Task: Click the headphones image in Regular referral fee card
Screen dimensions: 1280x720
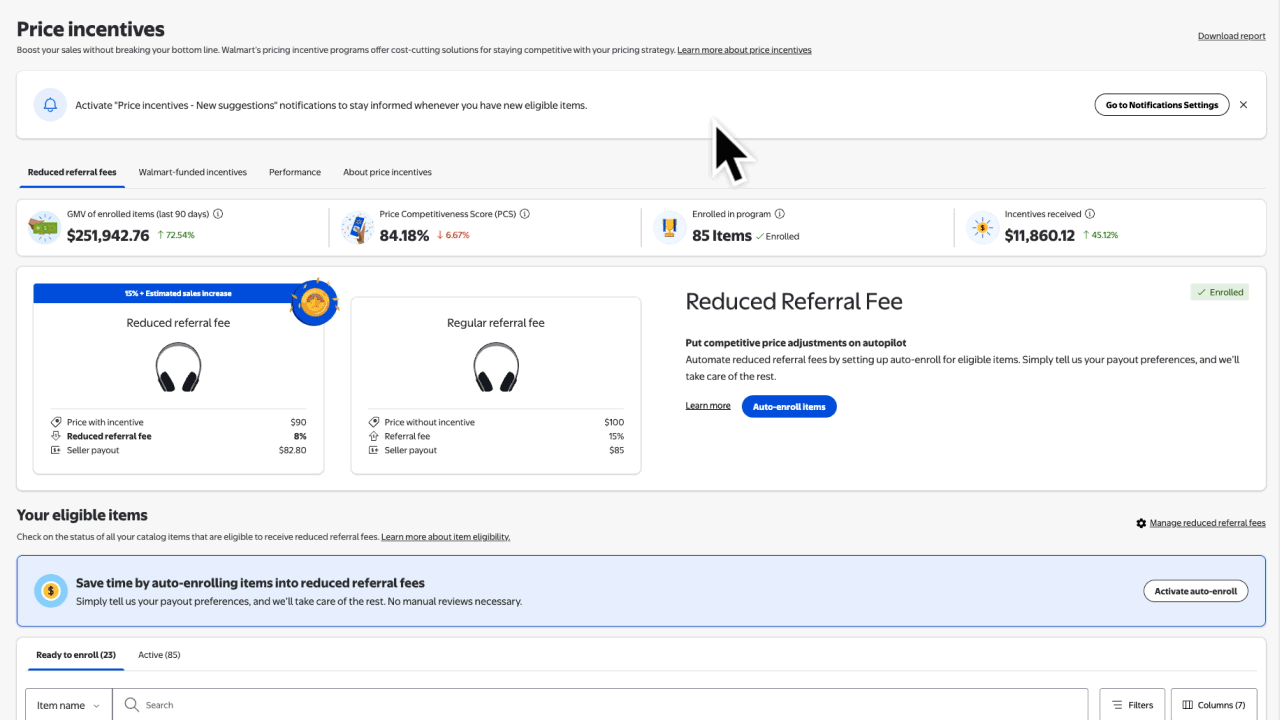Action: point(496,367)
